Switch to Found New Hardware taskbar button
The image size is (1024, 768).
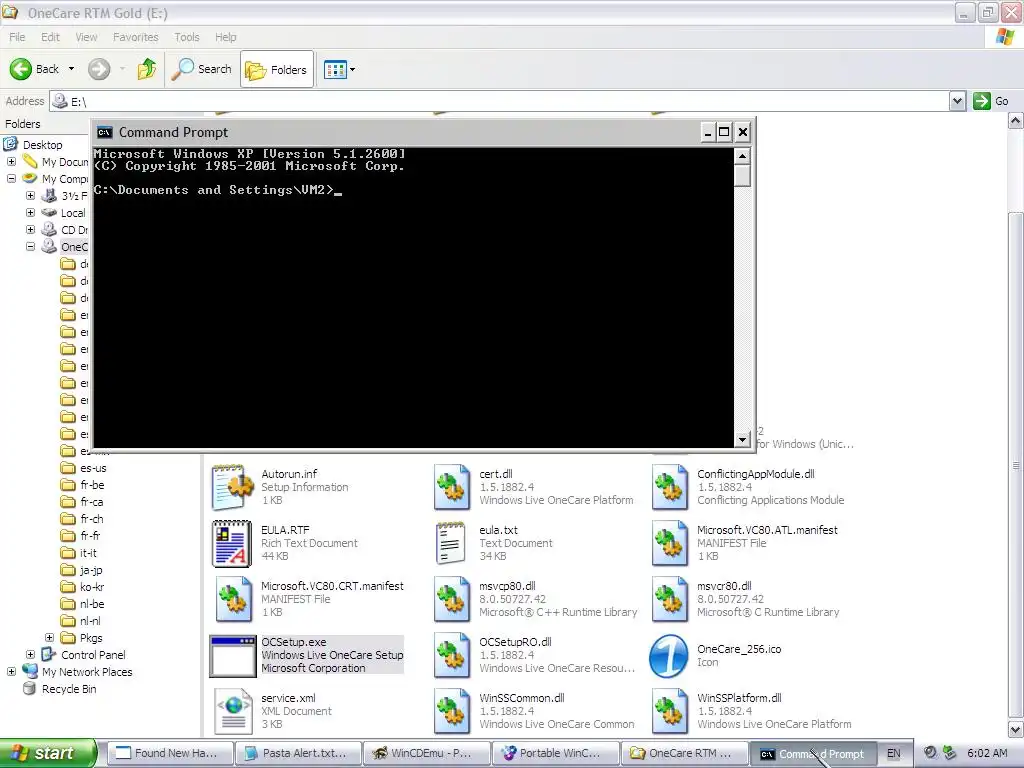click(x=168, y=754)
